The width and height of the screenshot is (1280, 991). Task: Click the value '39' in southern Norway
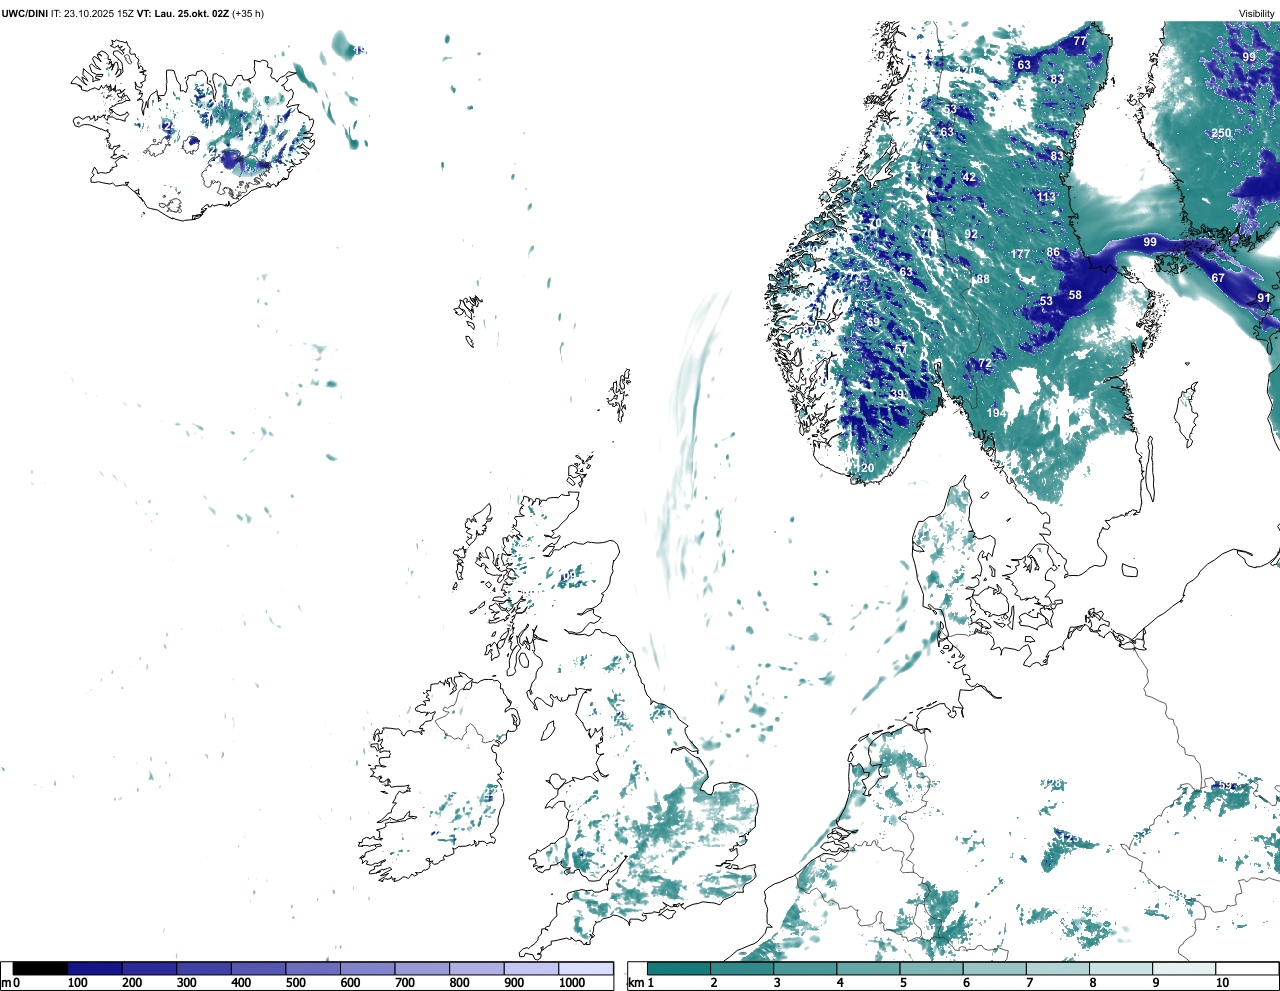tap(897, 394)
